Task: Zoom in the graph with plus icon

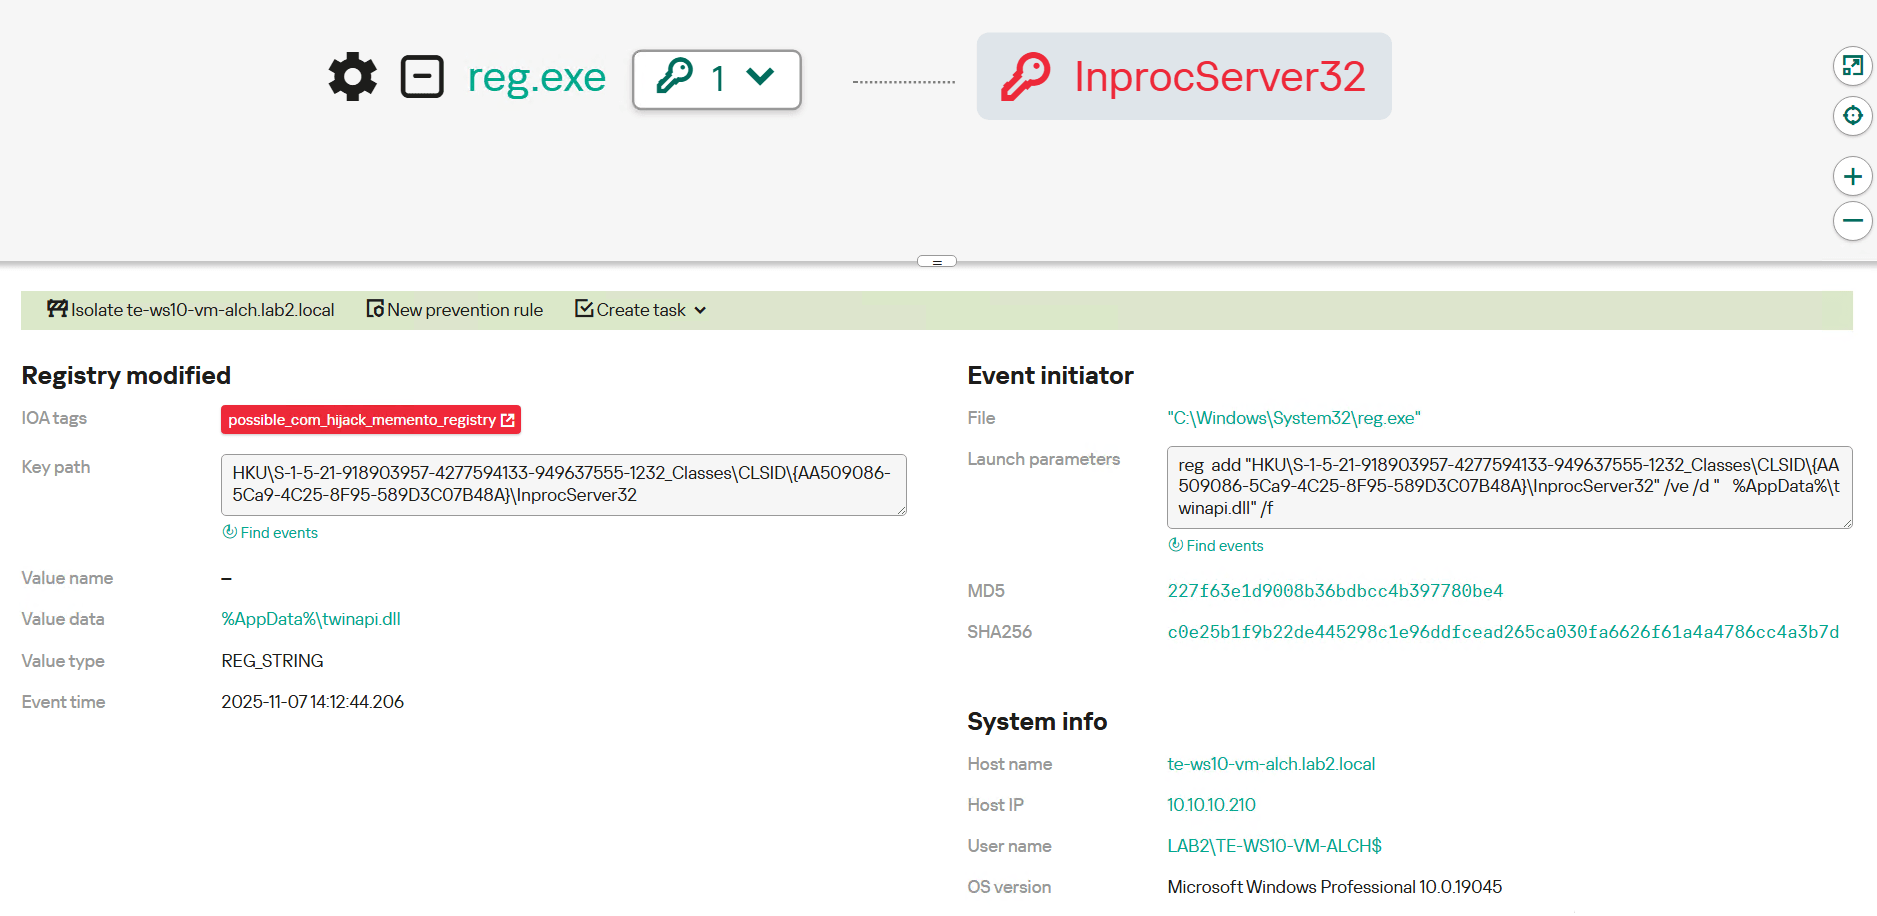Action: pyautogui.click(x=1852, y=177)
